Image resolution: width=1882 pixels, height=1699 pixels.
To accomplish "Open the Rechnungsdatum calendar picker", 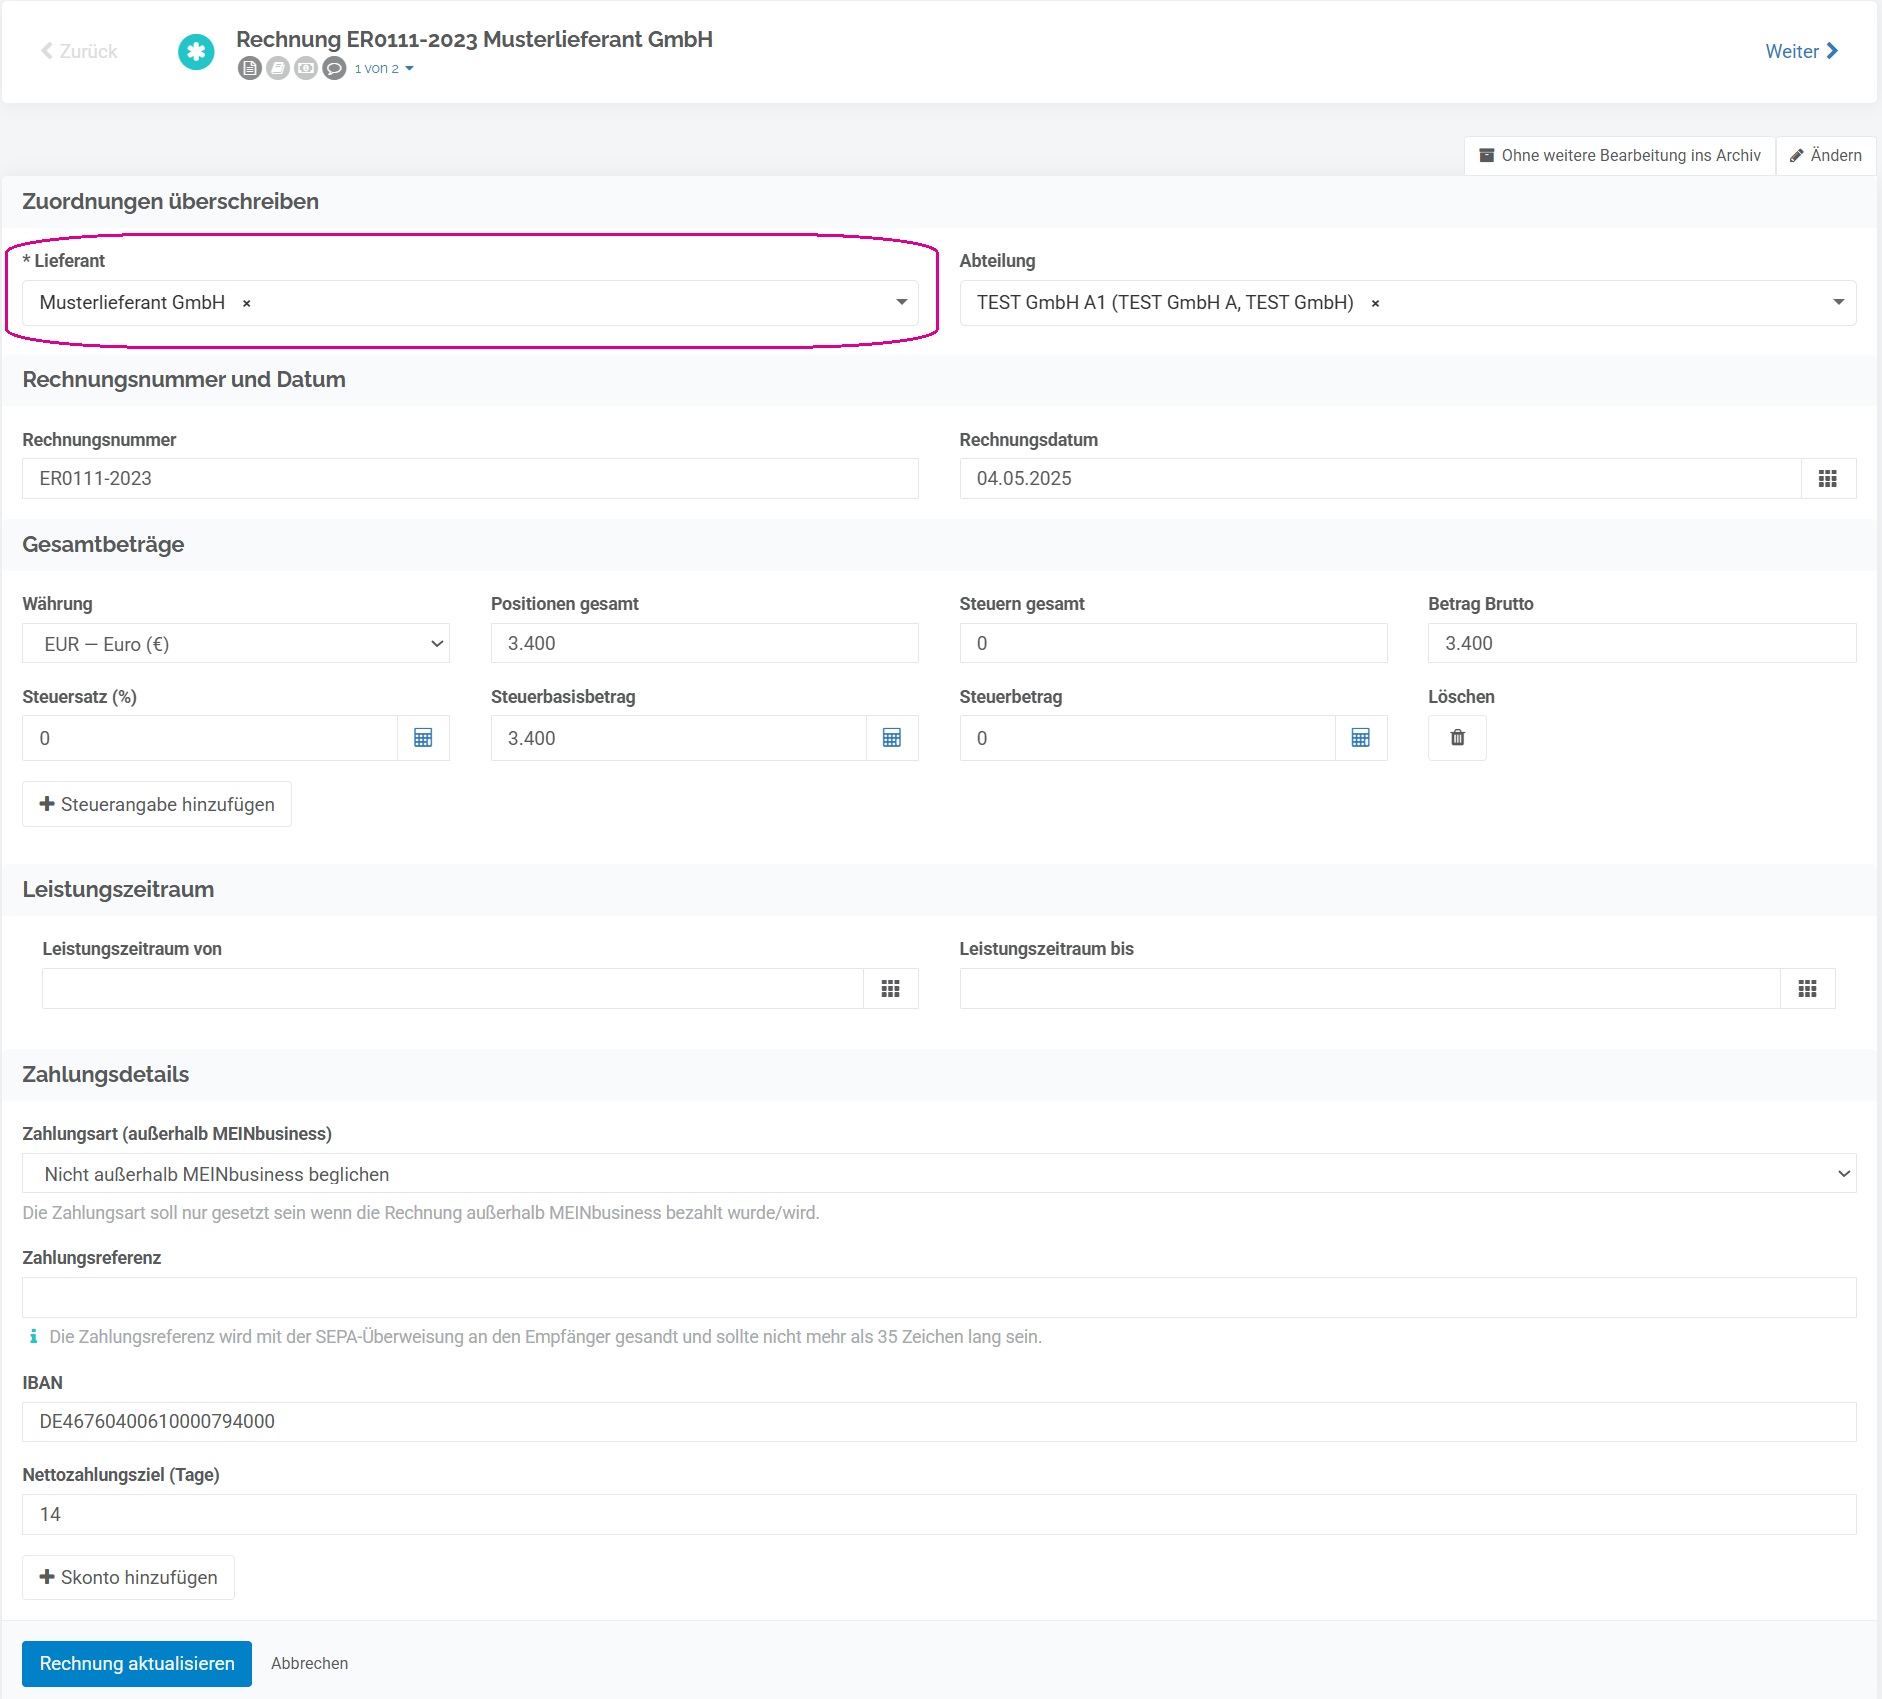I will point(1828,479).
